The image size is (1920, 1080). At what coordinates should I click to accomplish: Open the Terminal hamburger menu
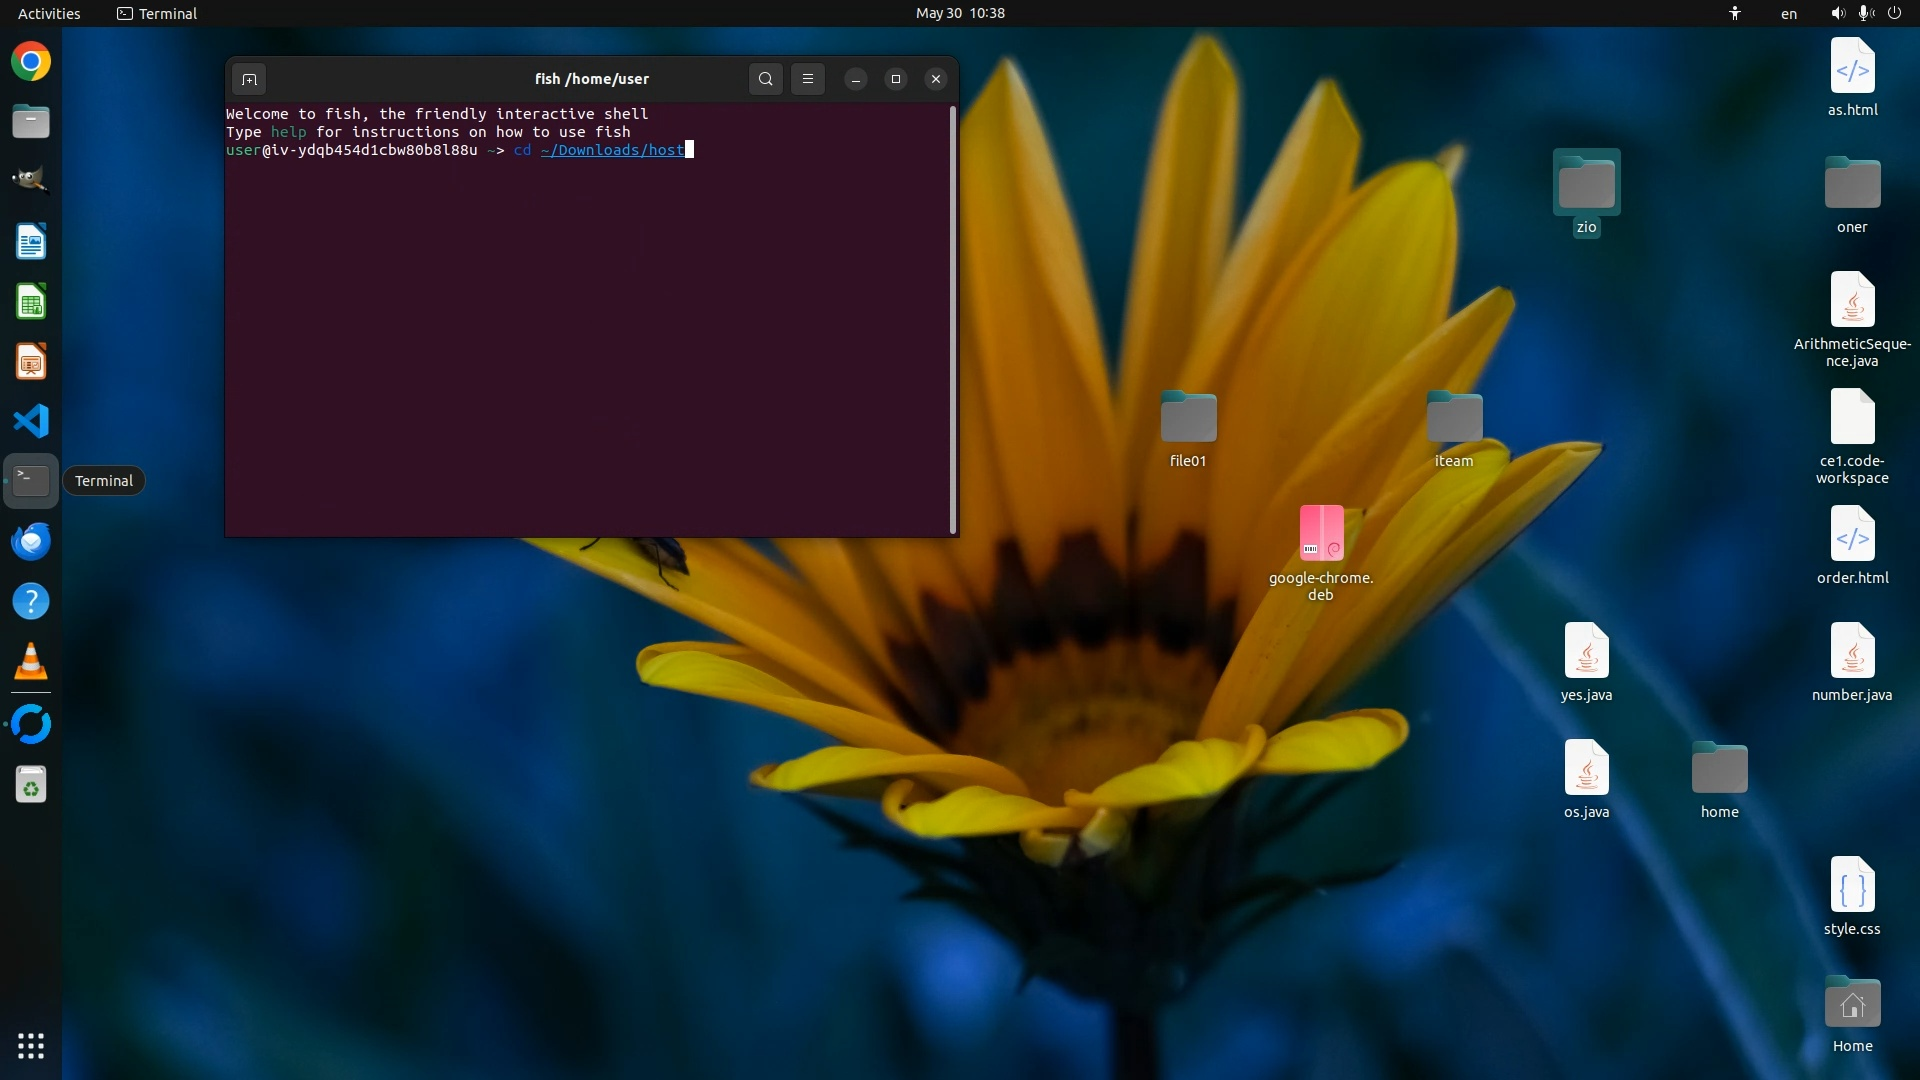808,79
